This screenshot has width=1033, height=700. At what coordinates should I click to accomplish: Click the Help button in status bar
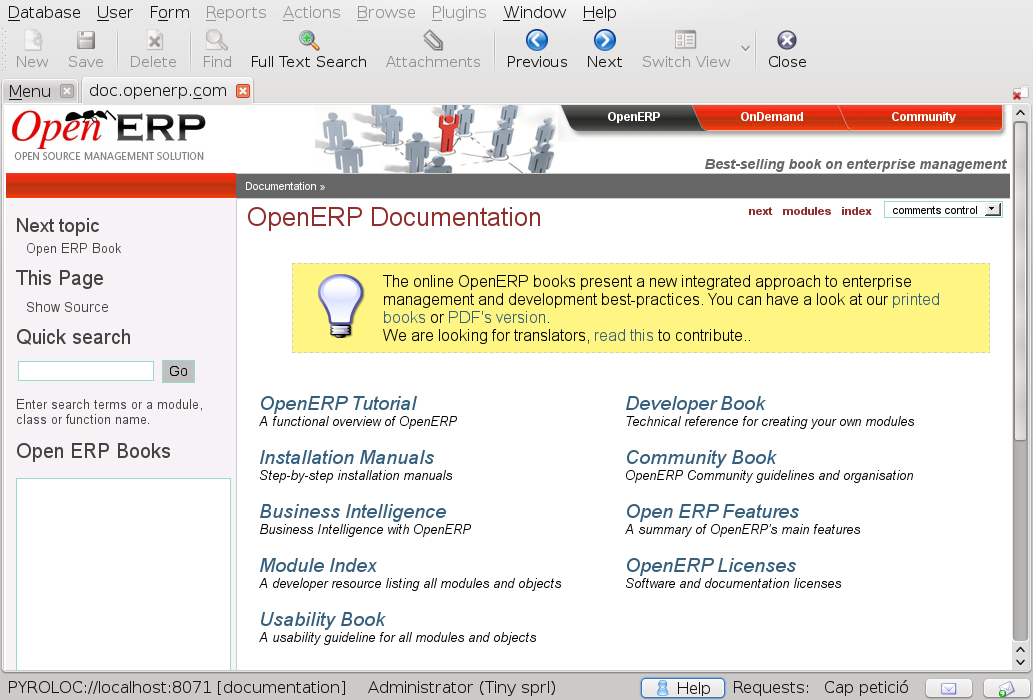(x=683, y=688)
